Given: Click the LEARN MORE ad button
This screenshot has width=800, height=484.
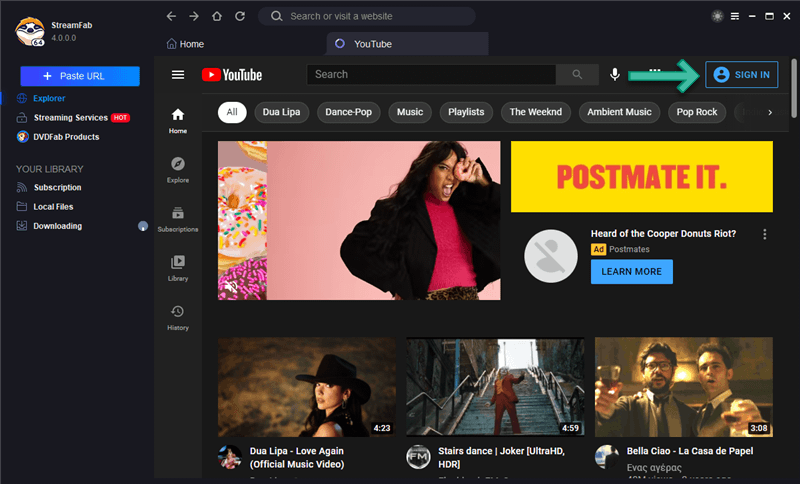Looking at the screenshot, I should click(x=632, y=272).
